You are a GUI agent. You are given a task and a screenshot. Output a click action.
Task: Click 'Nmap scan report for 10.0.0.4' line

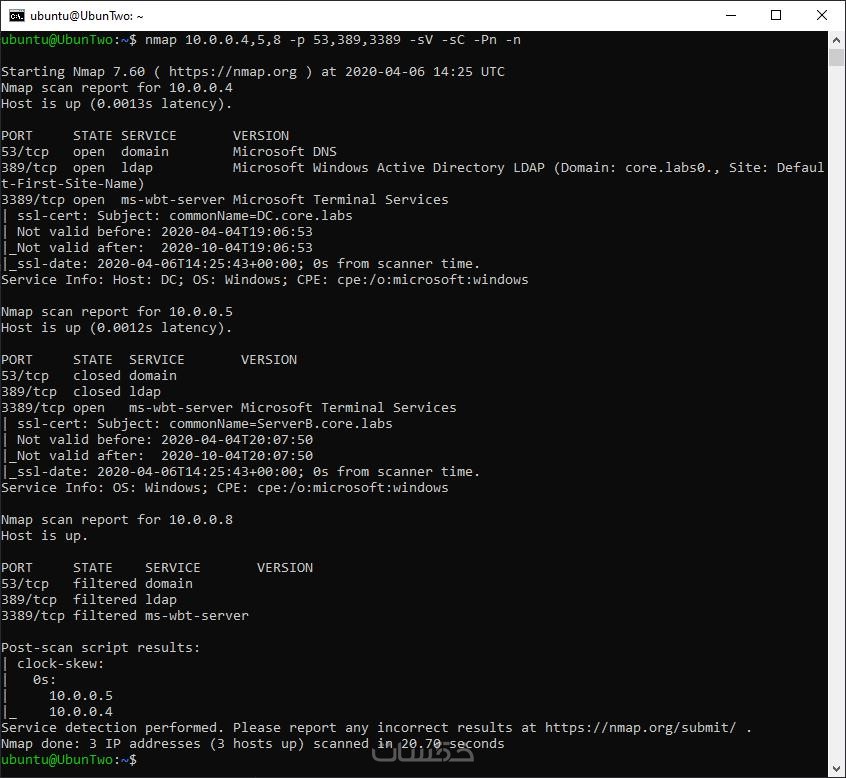tap(117, 88)
